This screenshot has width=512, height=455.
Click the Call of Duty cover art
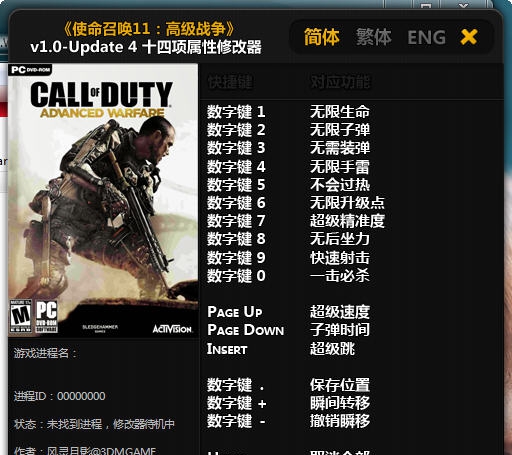point(103,200)
